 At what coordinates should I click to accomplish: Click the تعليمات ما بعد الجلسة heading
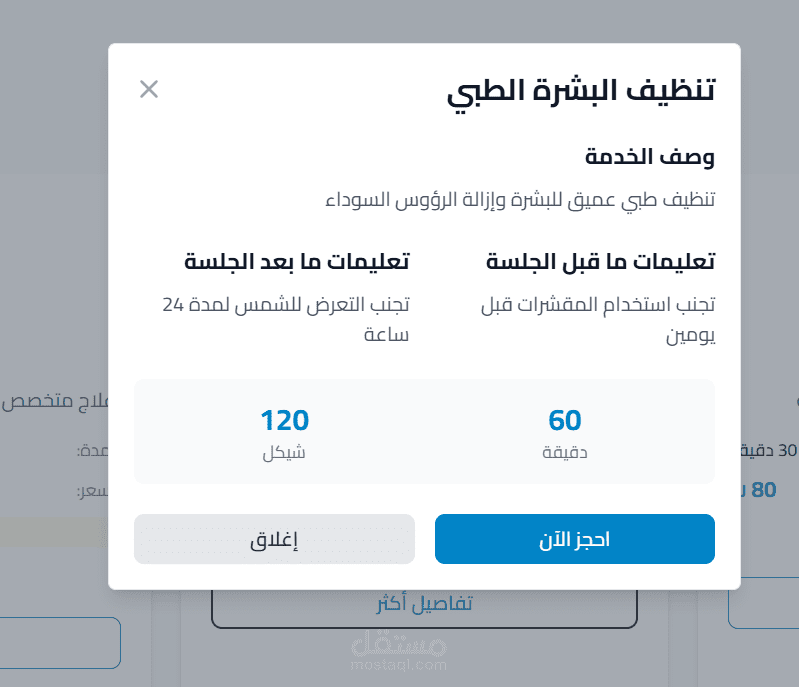(x=296, y=262)
